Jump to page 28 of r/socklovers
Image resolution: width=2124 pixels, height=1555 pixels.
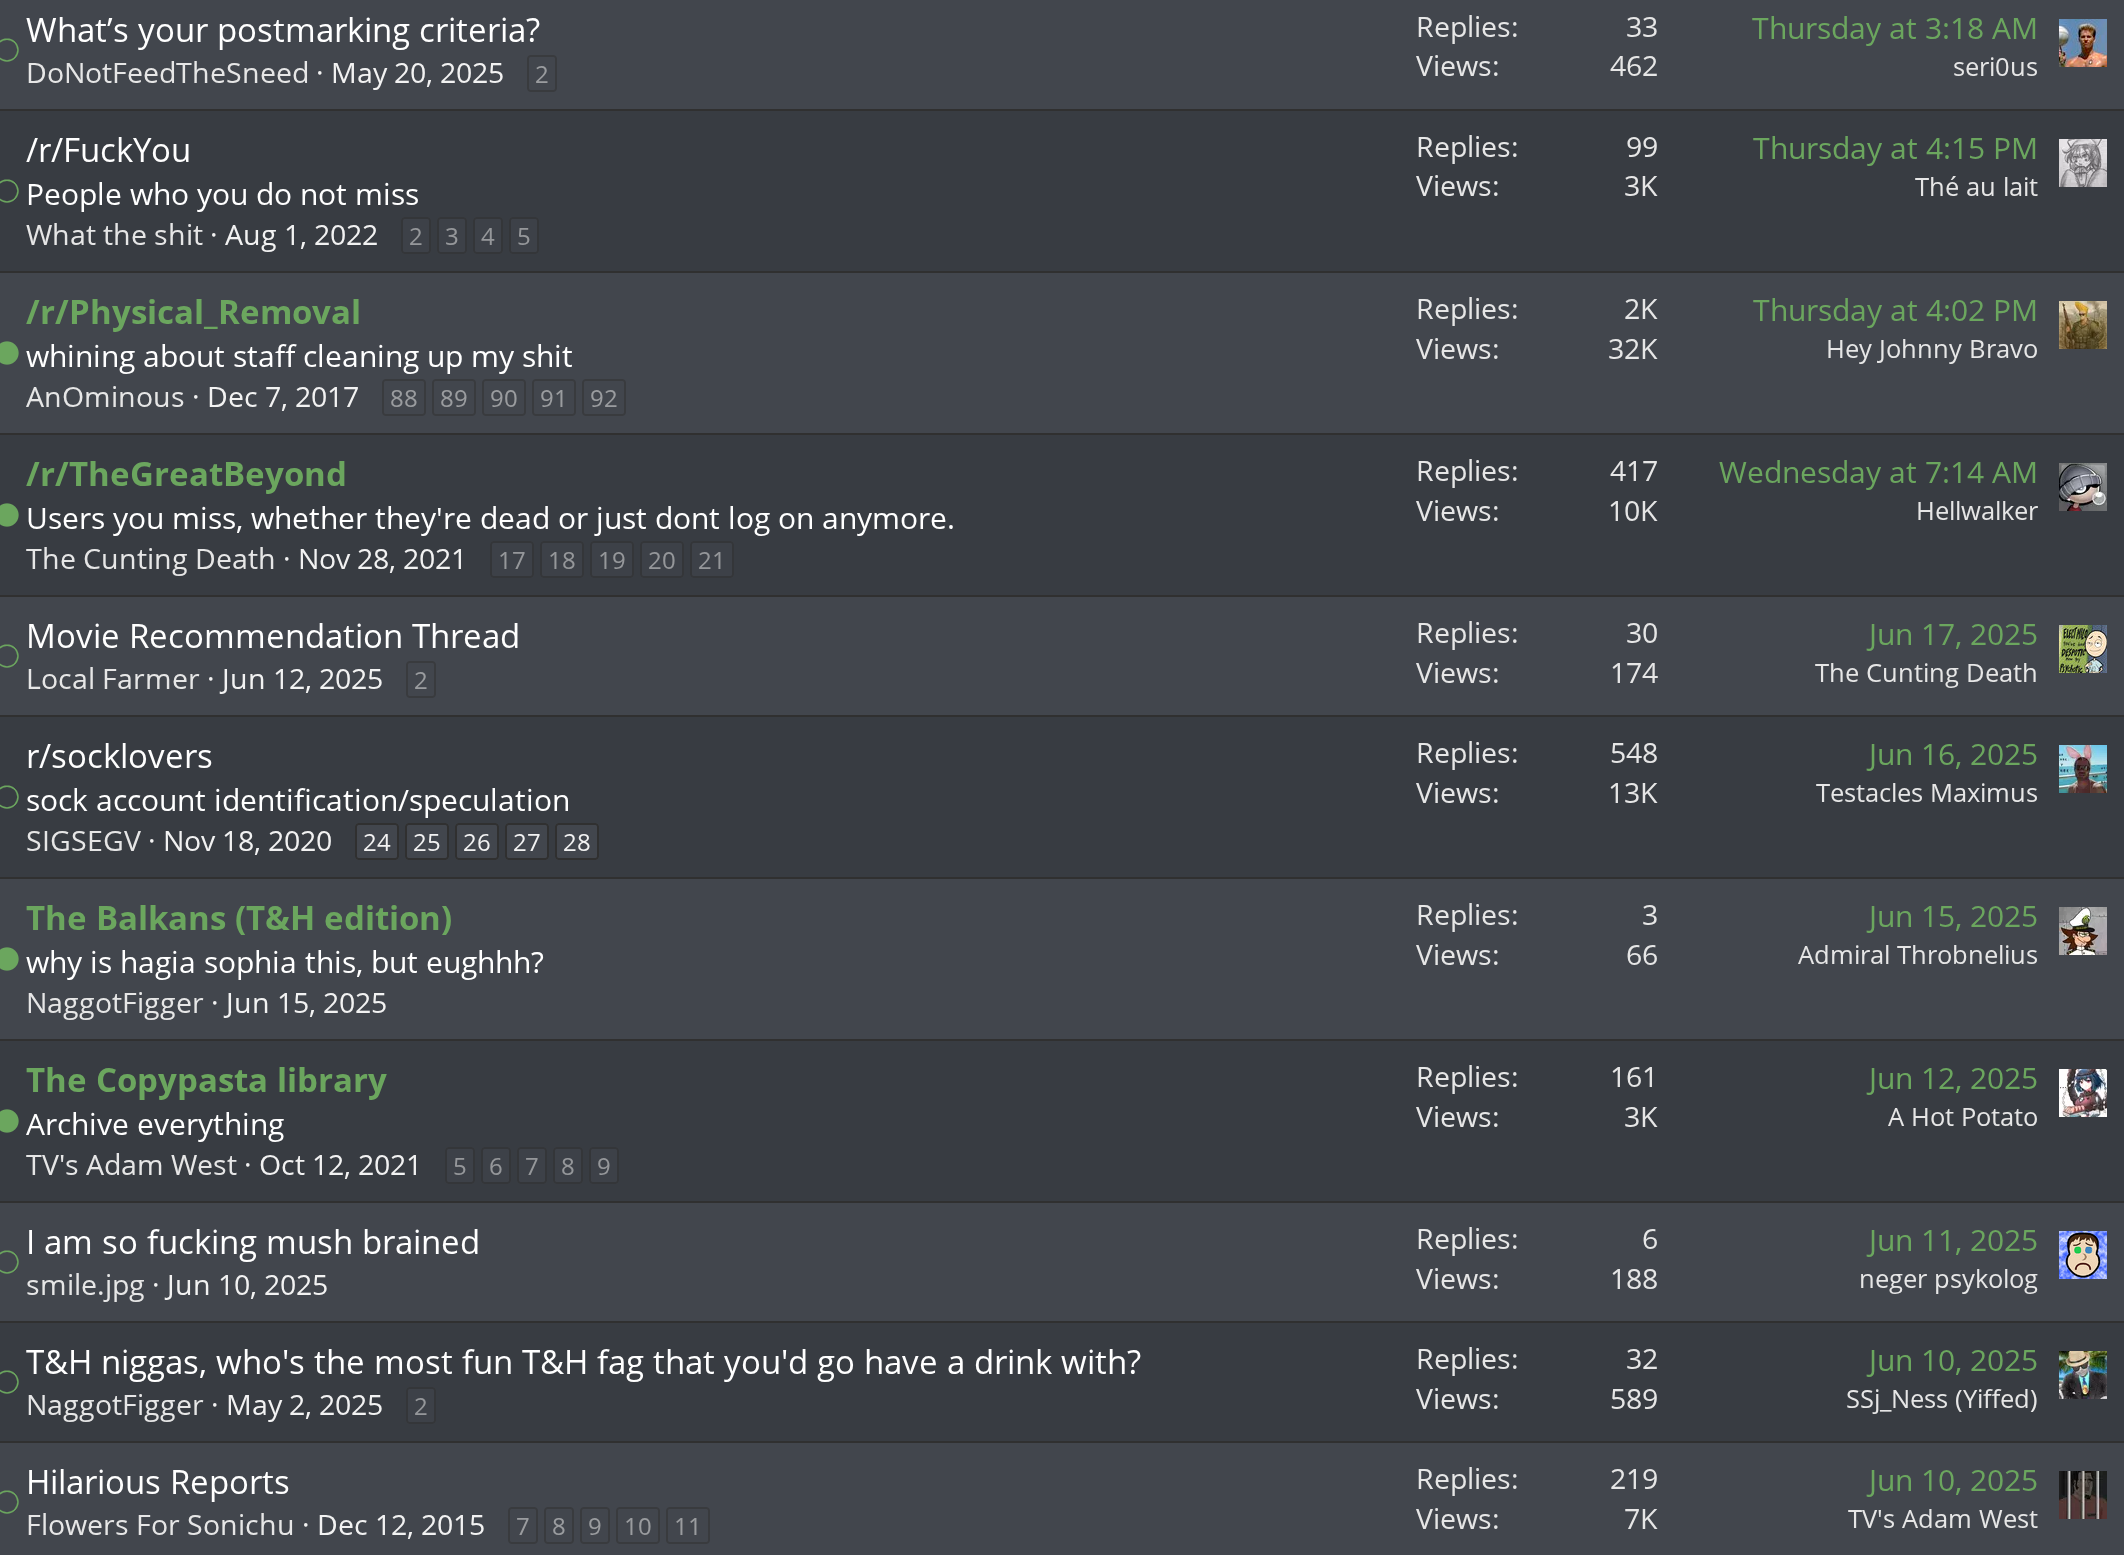[576, 842]
